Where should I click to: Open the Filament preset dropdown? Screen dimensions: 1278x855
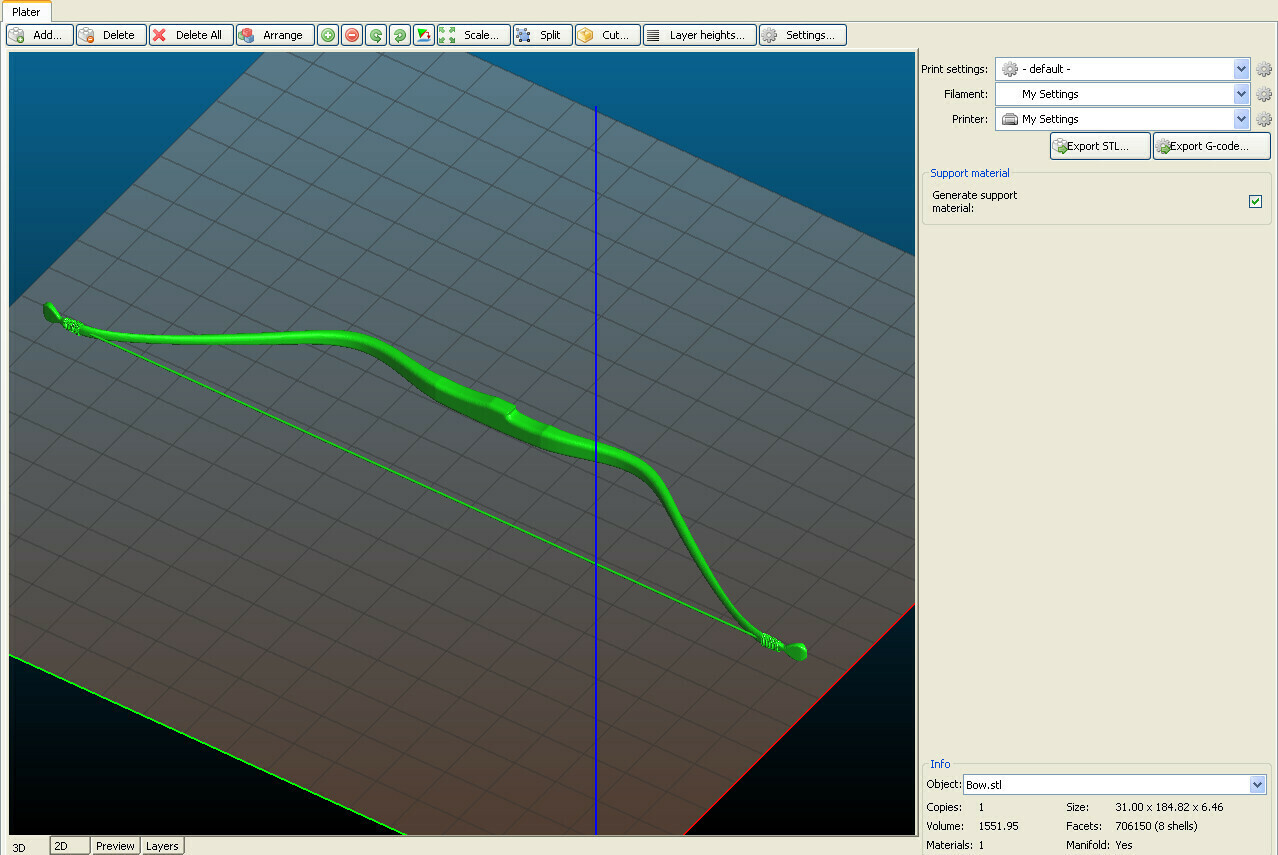[x=1241, y=94]
